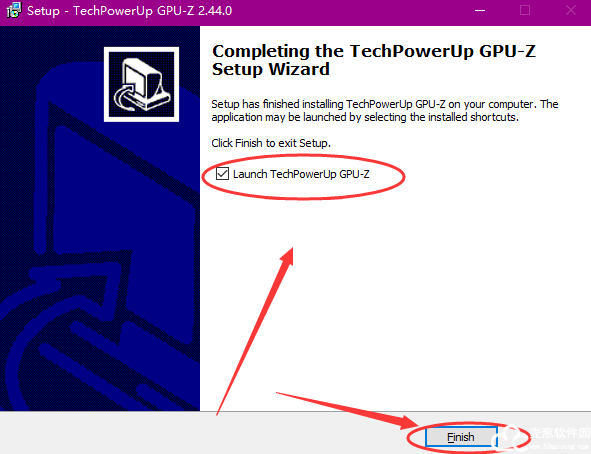Click the "Setup has finished installing" paragraph
Image resolution: width=591 pixels, height=454 pixels.
(384, 111)
